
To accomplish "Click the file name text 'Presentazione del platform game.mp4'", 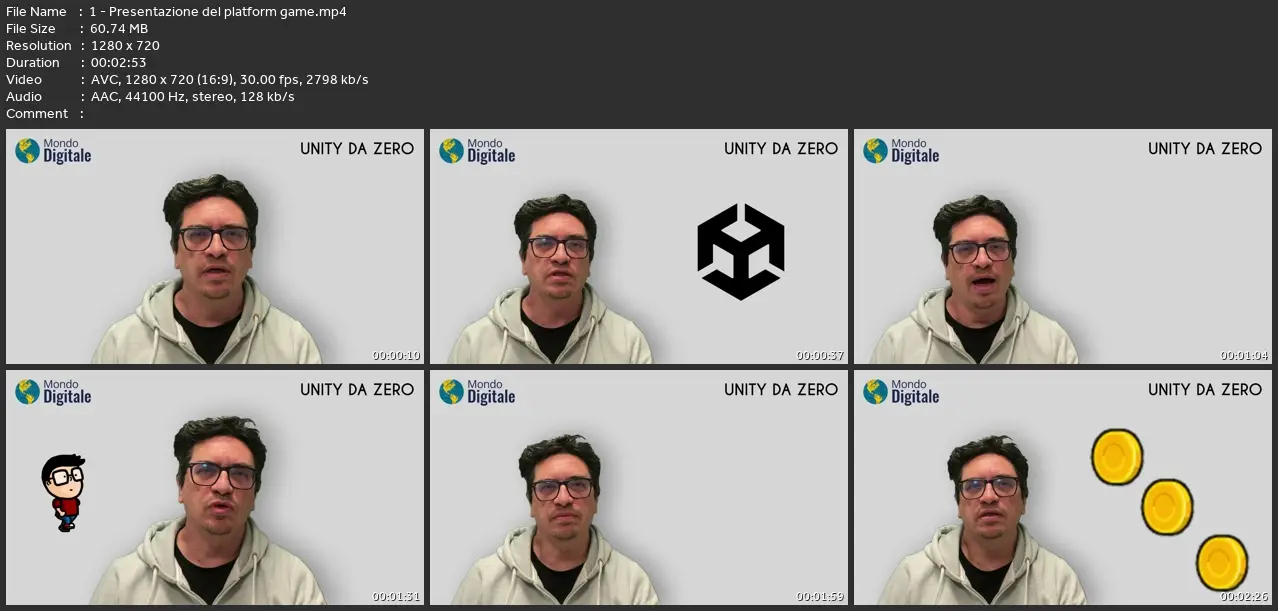I will point(225,12).
